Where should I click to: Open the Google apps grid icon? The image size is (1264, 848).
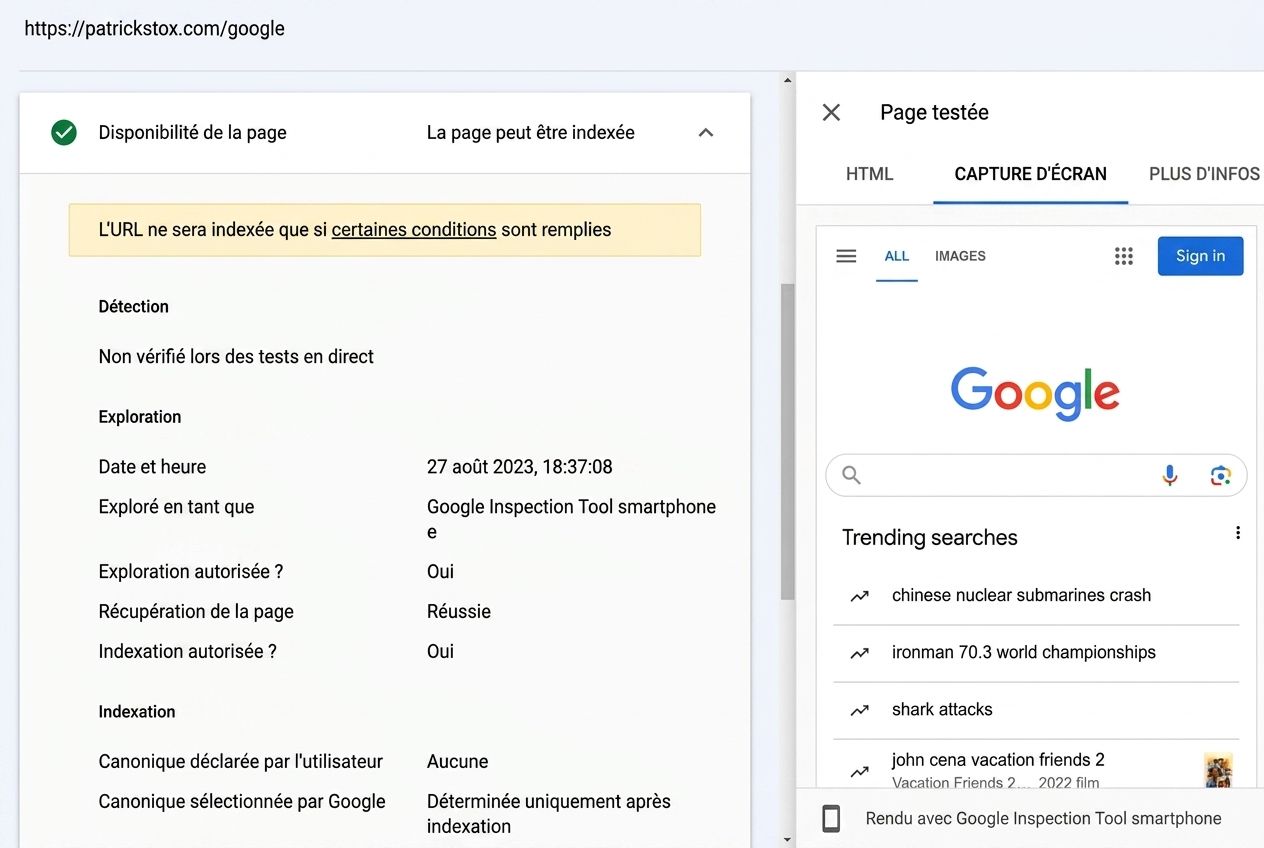1124,256
